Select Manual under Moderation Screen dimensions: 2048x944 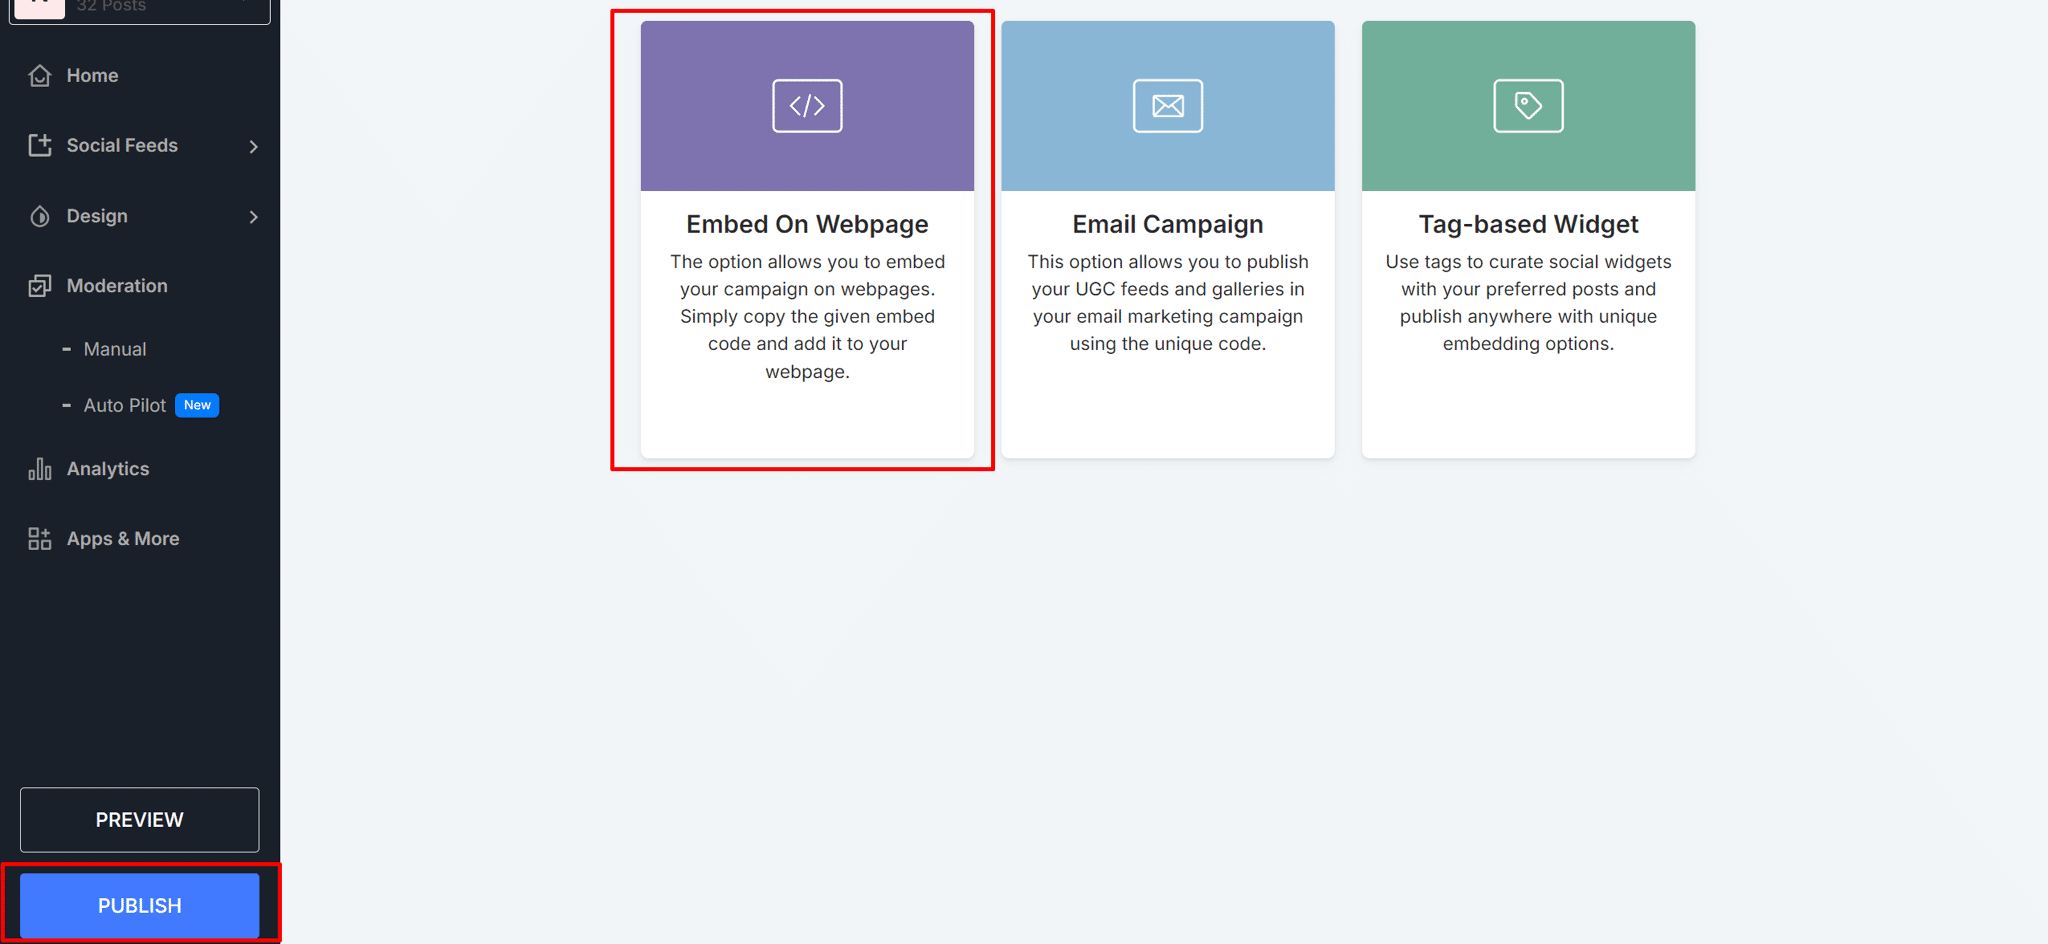[x=114, y=348]
